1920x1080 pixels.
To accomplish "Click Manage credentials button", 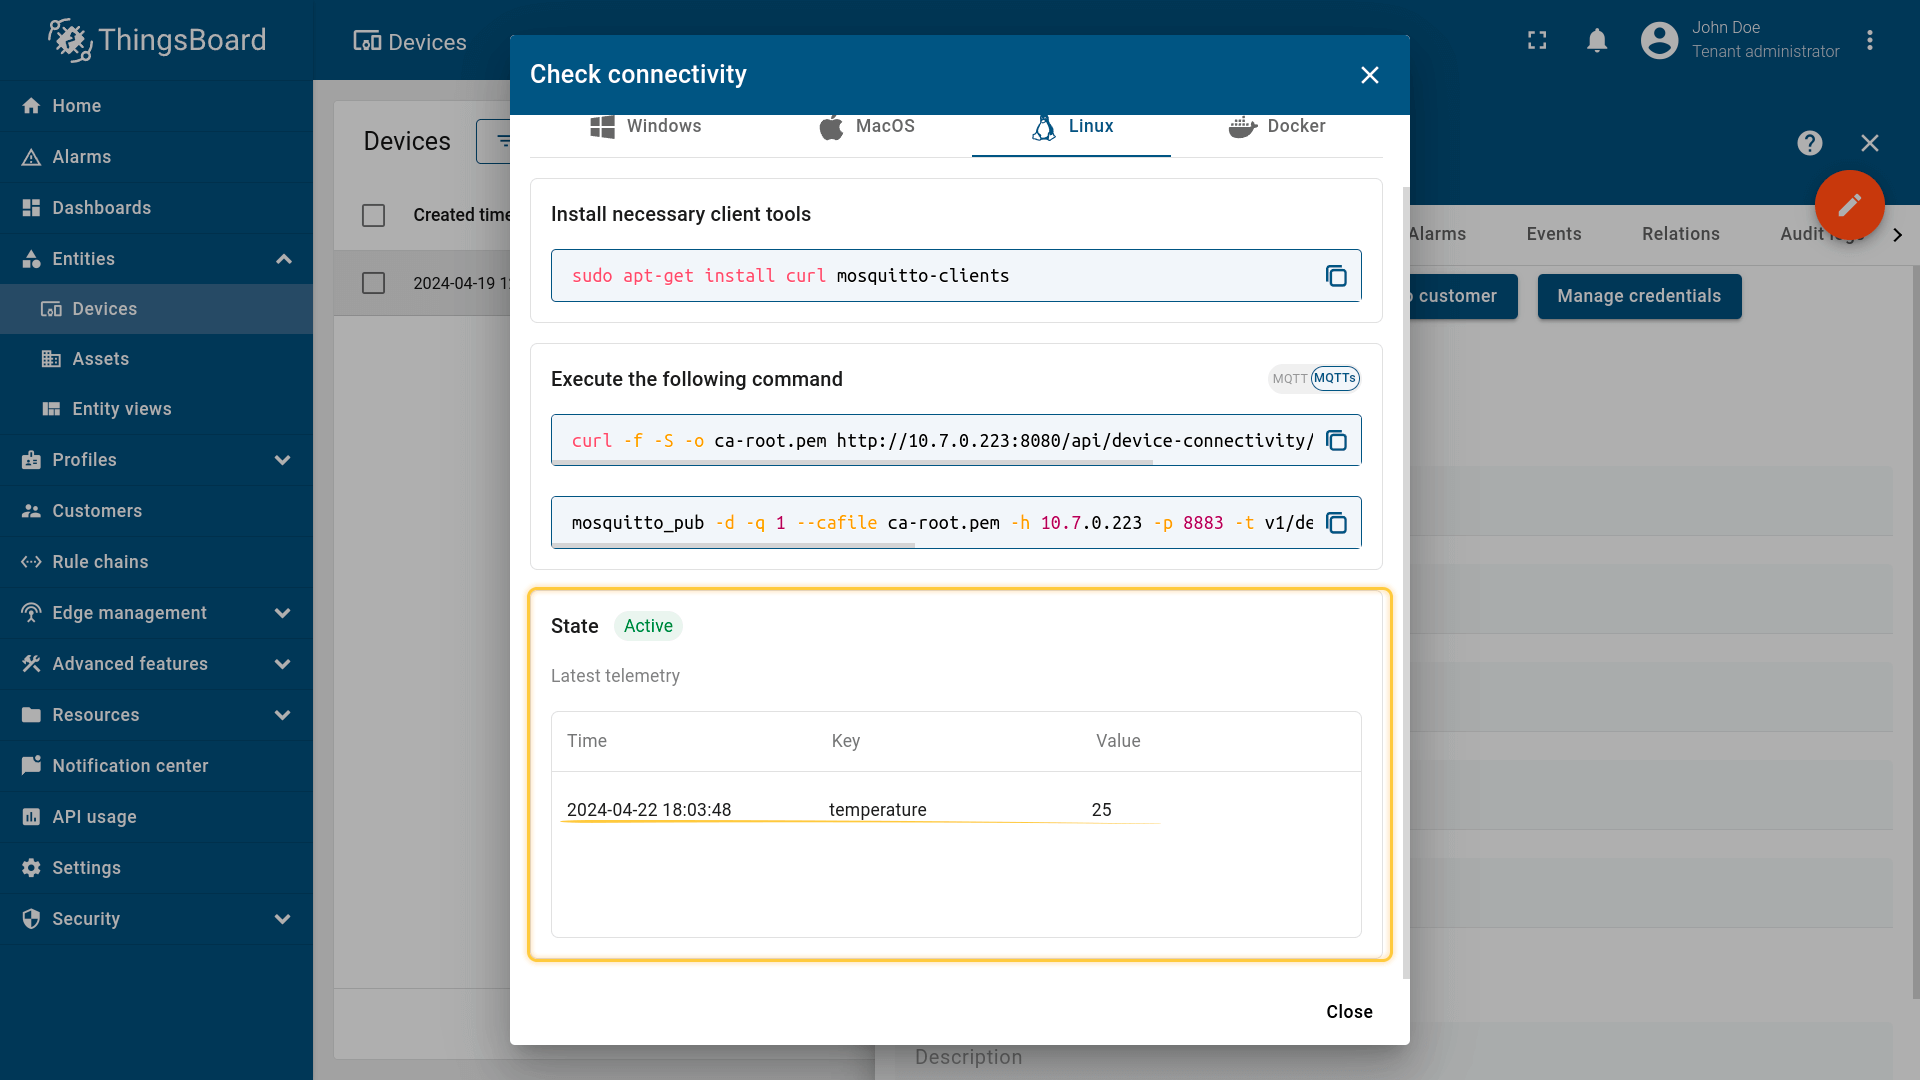I will tap(1638, 297).
